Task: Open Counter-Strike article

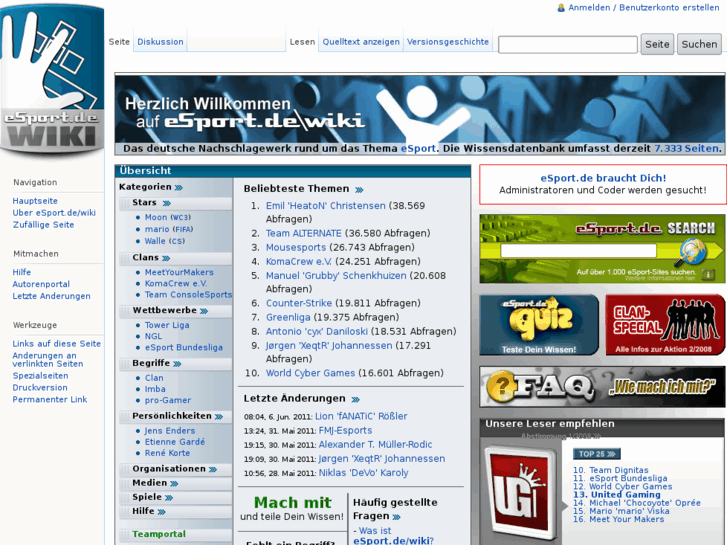Action: click(x=299, y=303)
